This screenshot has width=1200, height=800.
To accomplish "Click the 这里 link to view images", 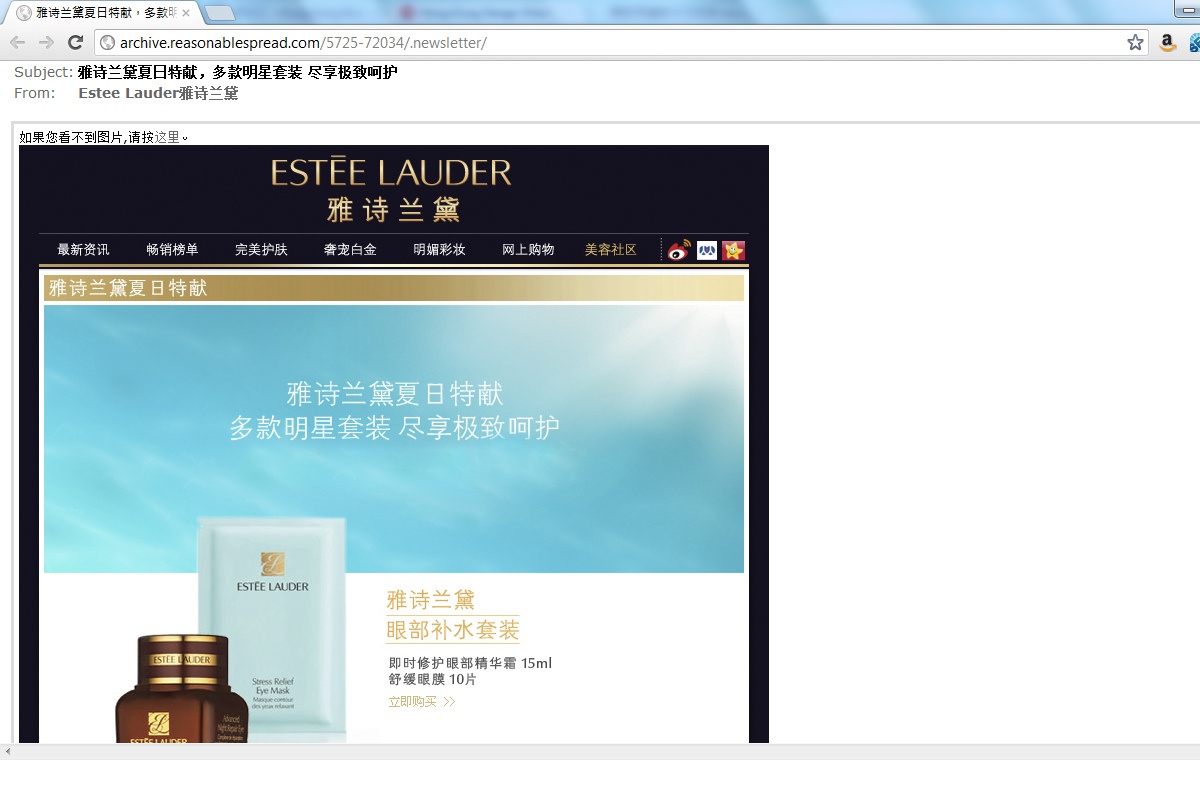I will click(x=167, y=137).
